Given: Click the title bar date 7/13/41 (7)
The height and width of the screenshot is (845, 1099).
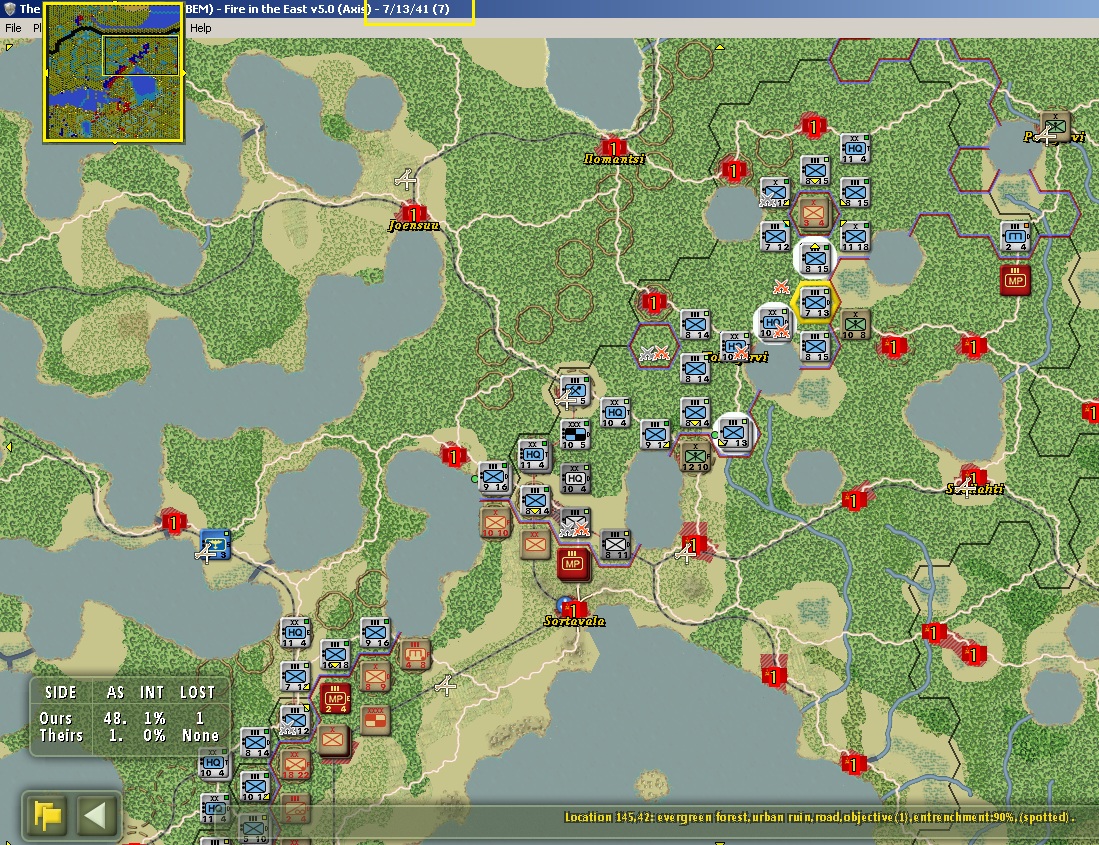Looking at the screenshot, I should 416,9.
